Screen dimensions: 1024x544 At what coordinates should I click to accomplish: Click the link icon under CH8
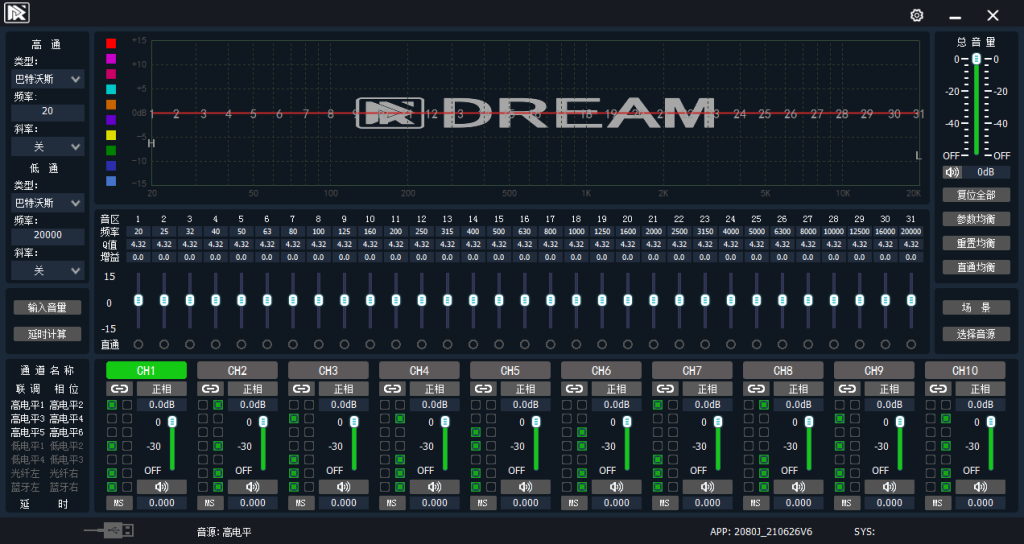pos(756,389)
